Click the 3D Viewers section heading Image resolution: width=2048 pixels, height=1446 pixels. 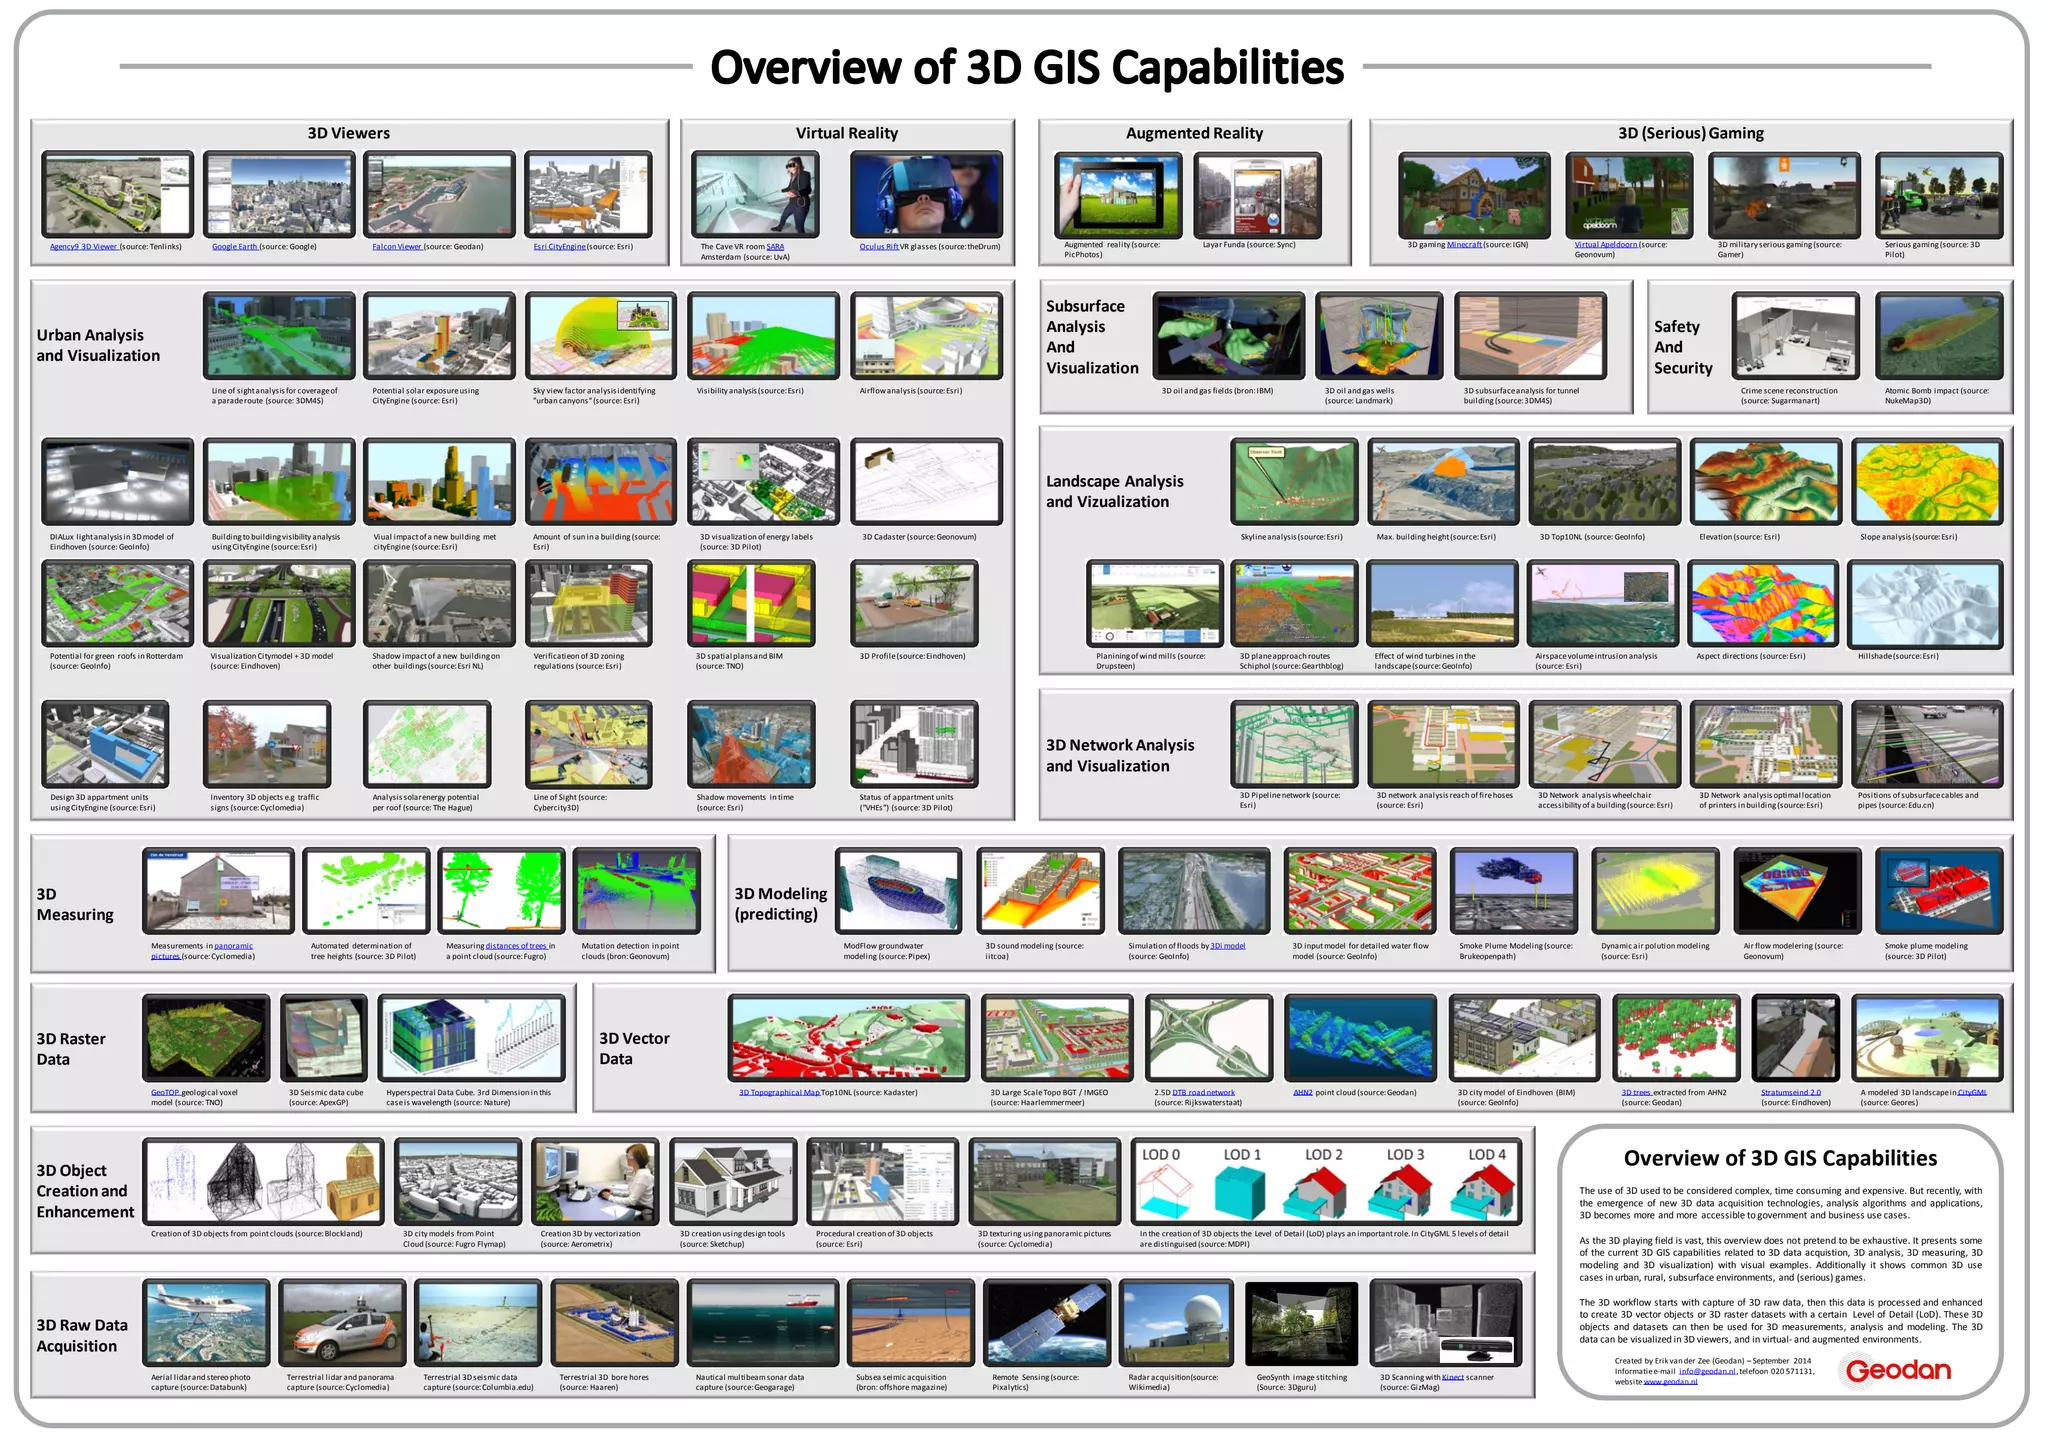tap(349, 133)
